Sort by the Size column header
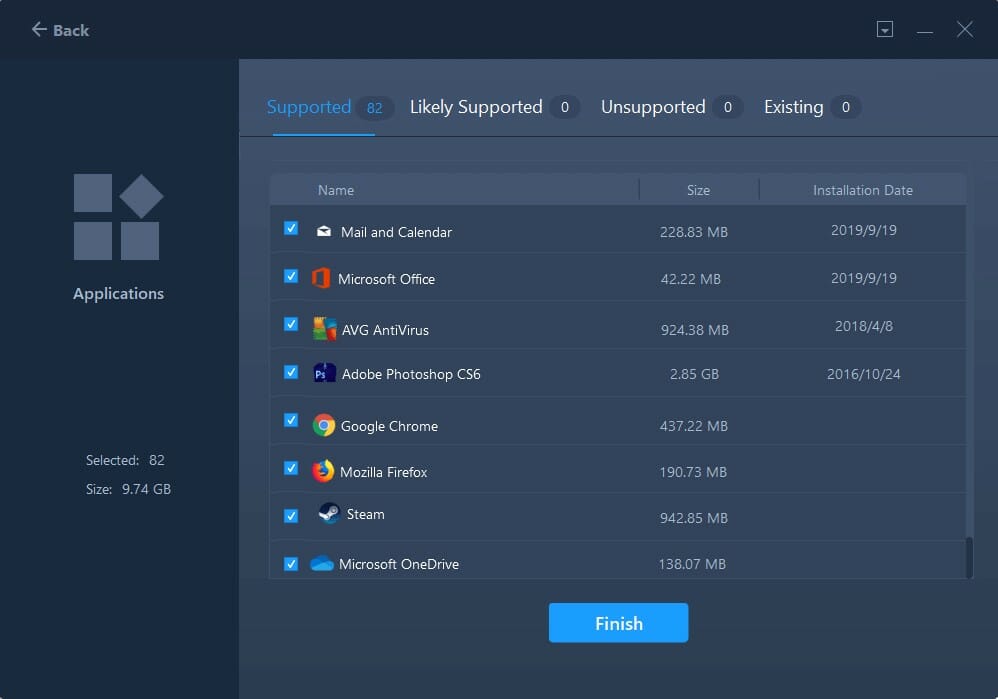Screen dimensions: 998x699 pyautogui.click(x=698, y=190)
